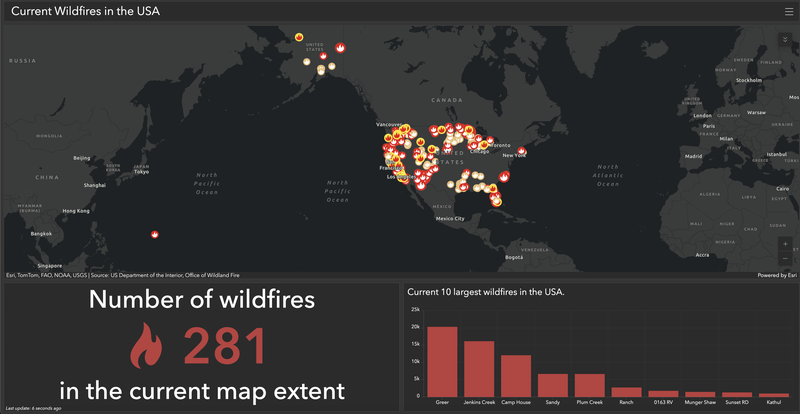This screenshot has width=800, height=414.
Task: Click the Accra label on the map
Action: click(x=703, y=254)
